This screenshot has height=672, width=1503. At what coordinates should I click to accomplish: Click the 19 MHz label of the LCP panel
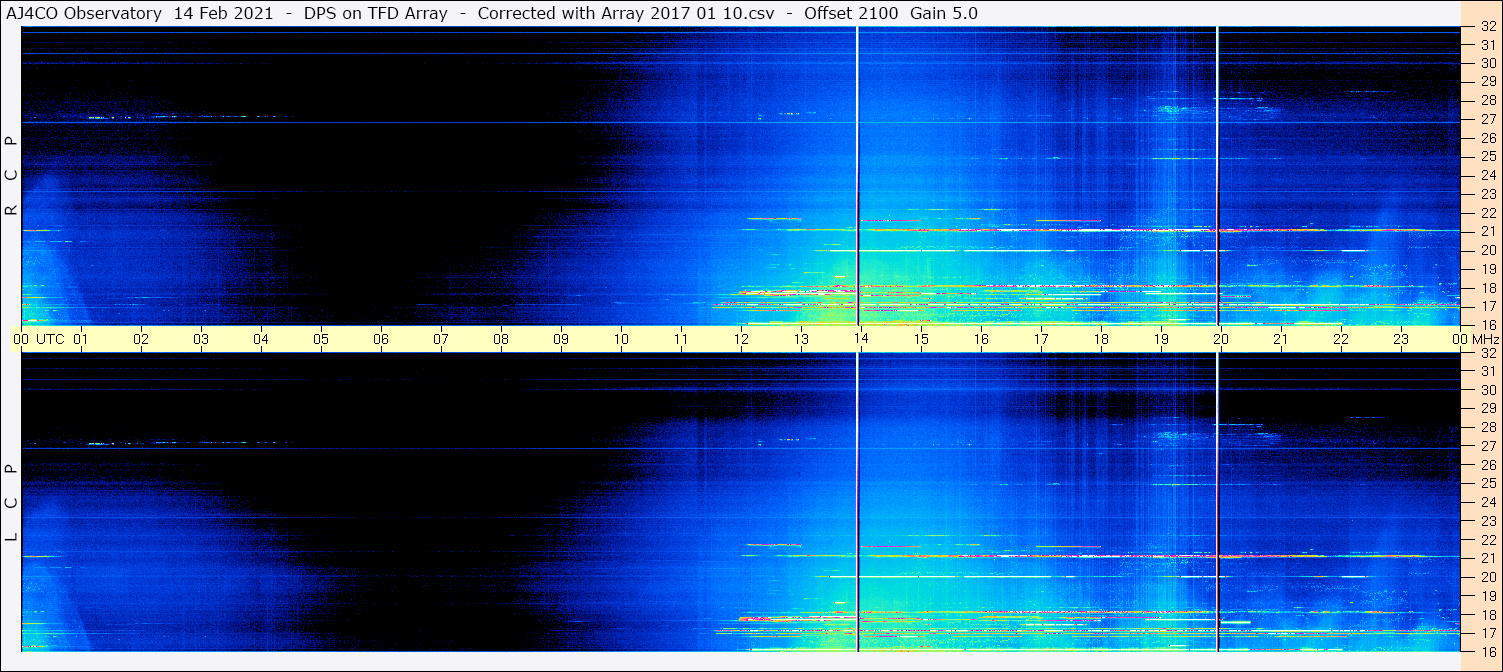(1488, 595)
